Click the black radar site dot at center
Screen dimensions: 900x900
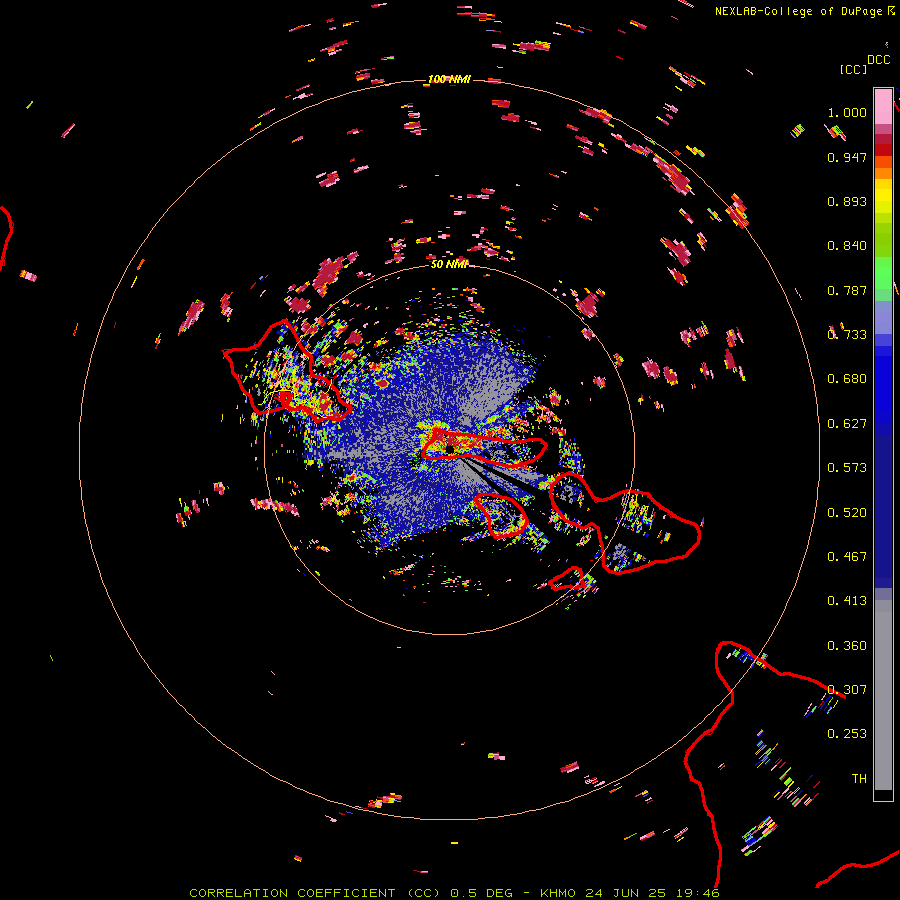coord(450,448)
